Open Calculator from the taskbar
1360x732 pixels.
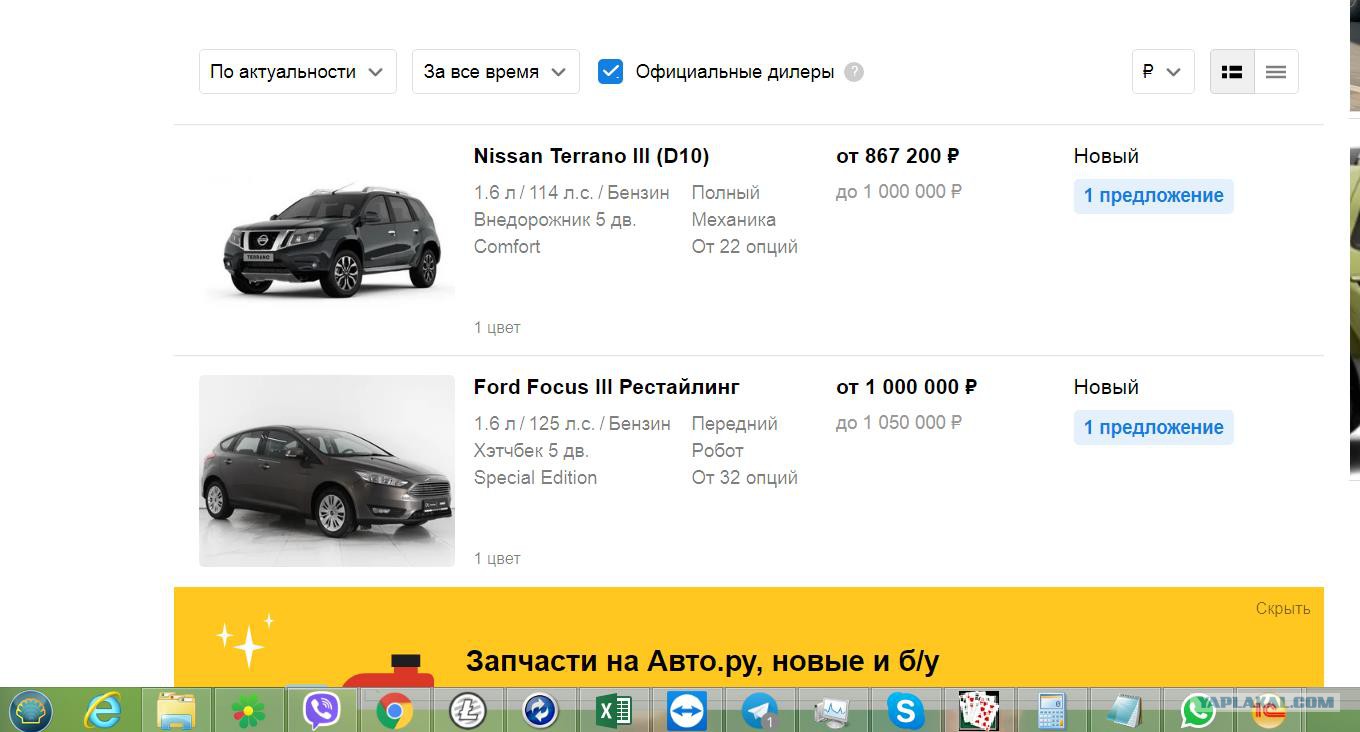point(1051,711)
